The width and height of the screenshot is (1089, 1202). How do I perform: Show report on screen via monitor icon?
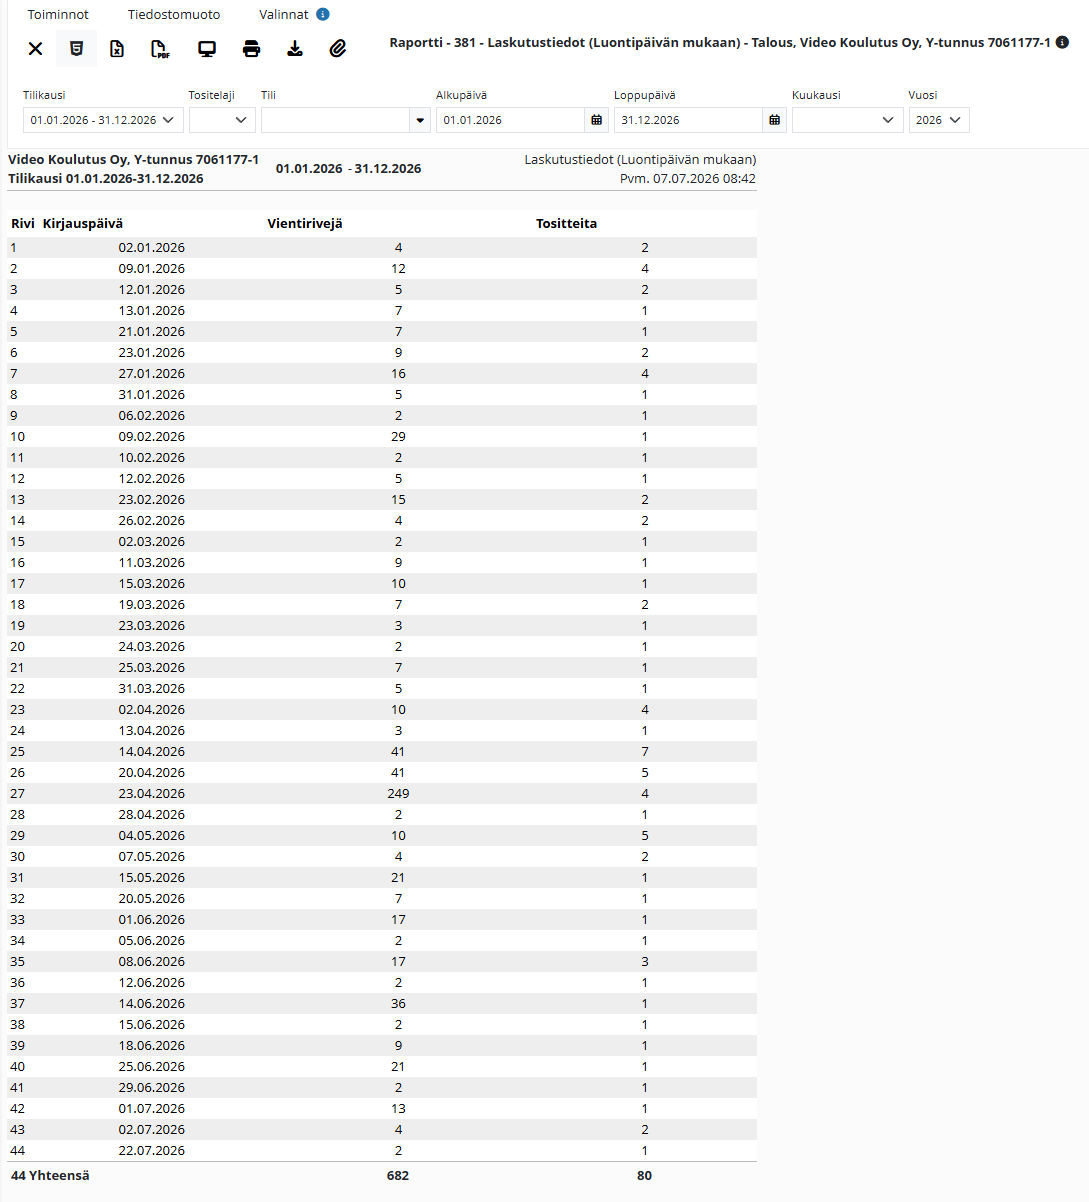point(207,49)
